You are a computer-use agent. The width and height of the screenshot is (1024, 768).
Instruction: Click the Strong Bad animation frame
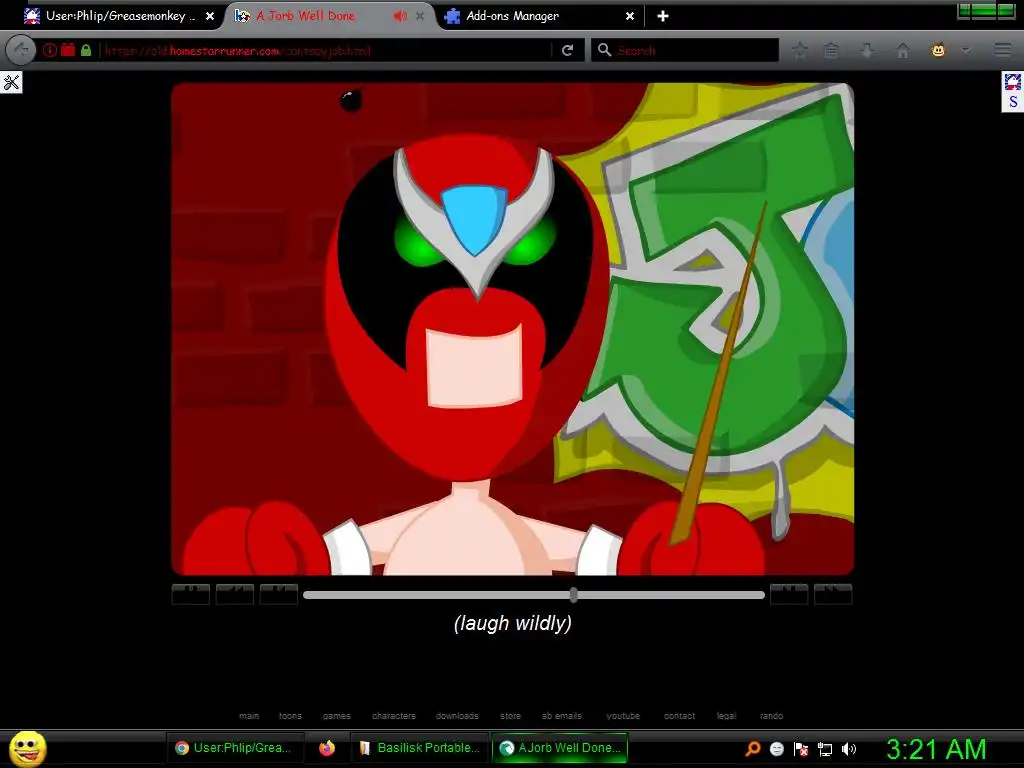[513, 329]
